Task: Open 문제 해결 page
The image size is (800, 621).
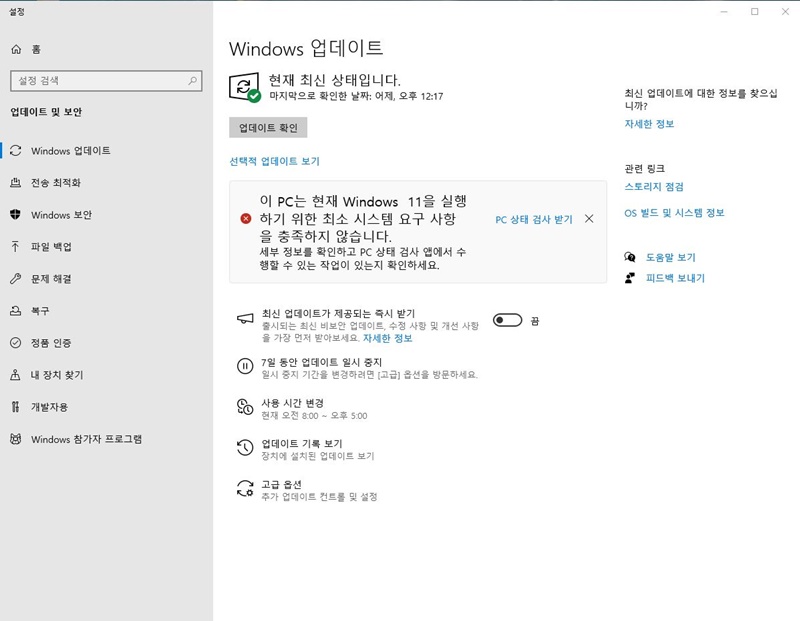Action: pos(106,279)
